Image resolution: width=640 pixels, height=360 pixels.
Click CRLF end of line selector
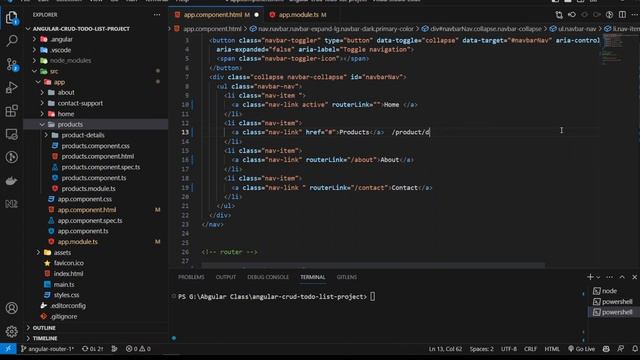[x=530, y=349]
